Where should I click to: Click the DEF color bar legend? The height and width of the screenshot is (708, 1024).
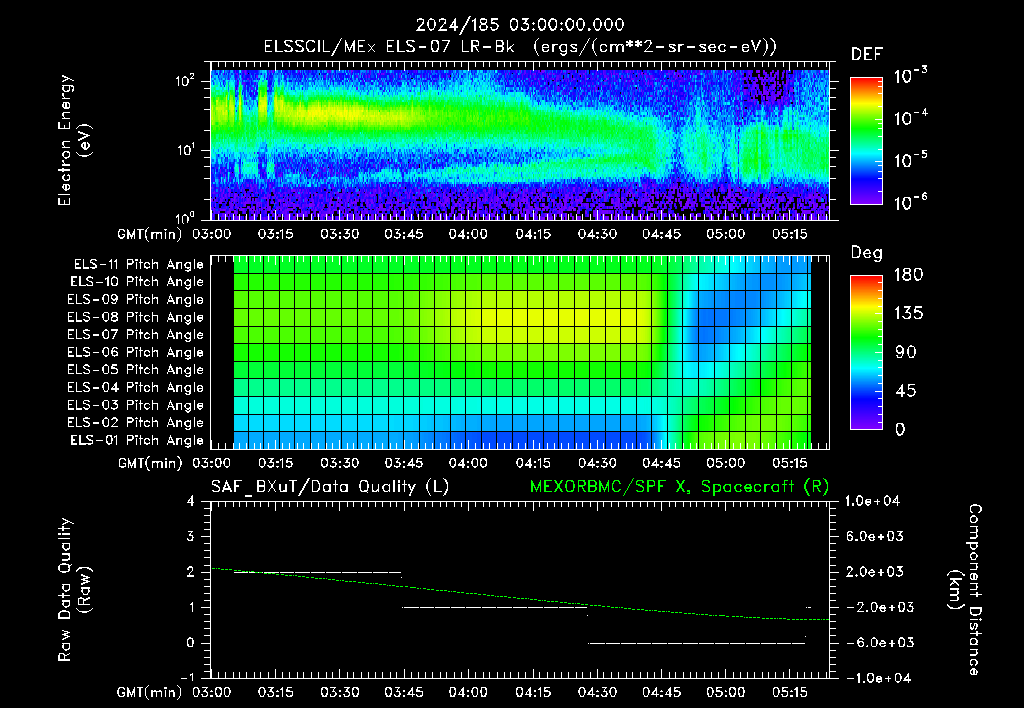[866, 141]
